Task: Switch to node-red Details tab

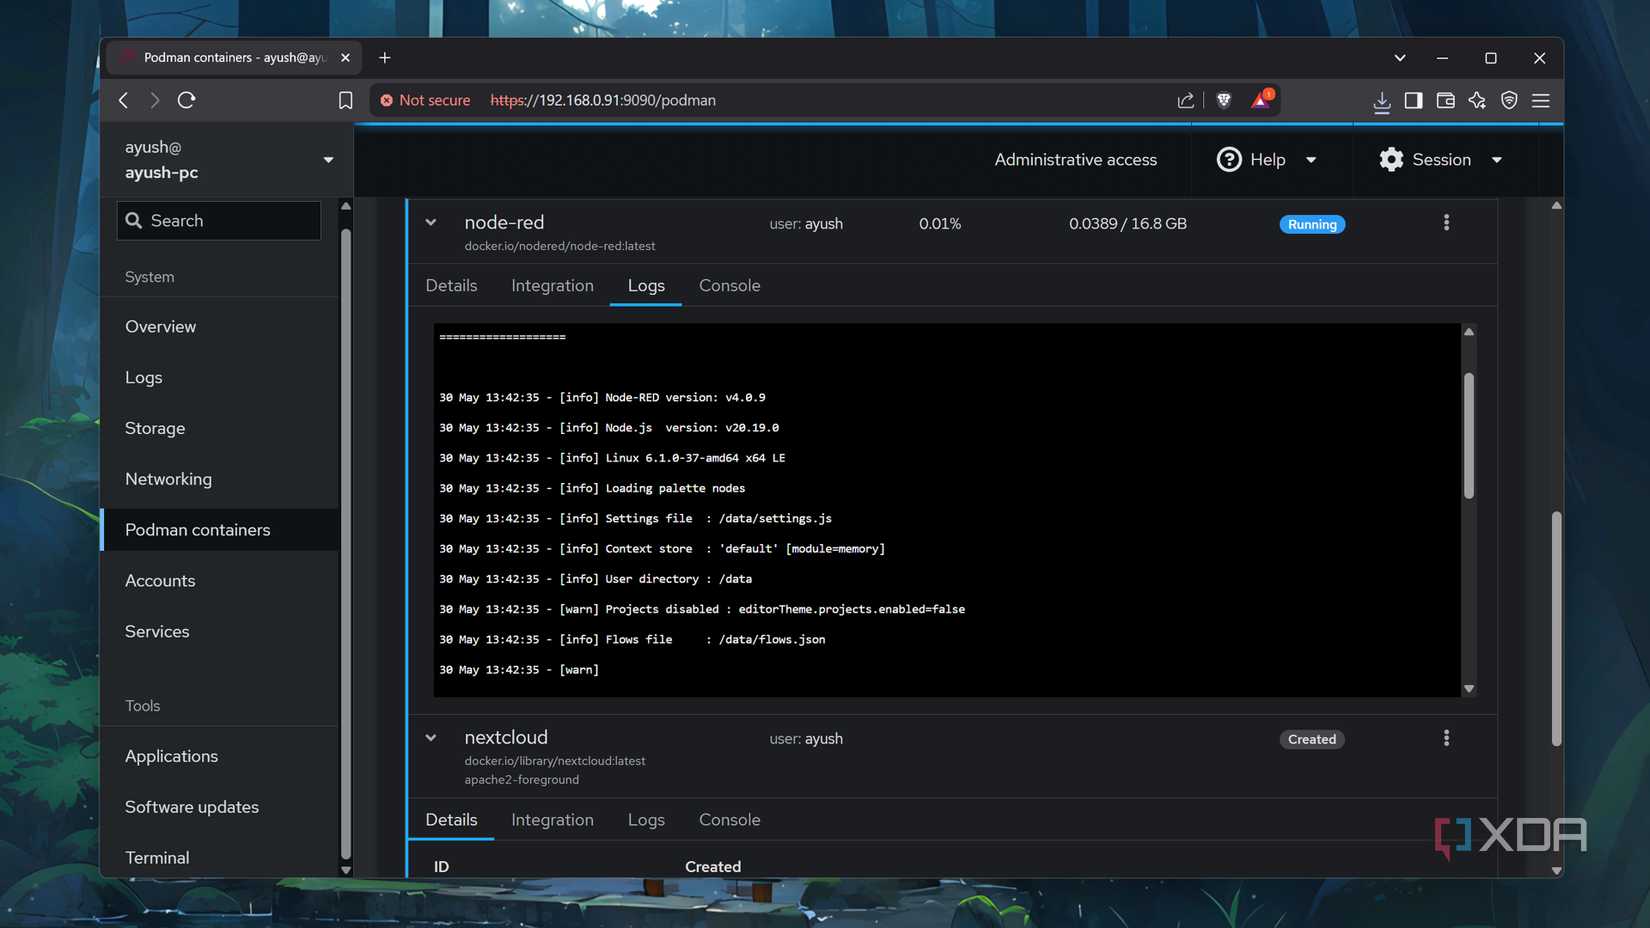Action: (451, 286)
